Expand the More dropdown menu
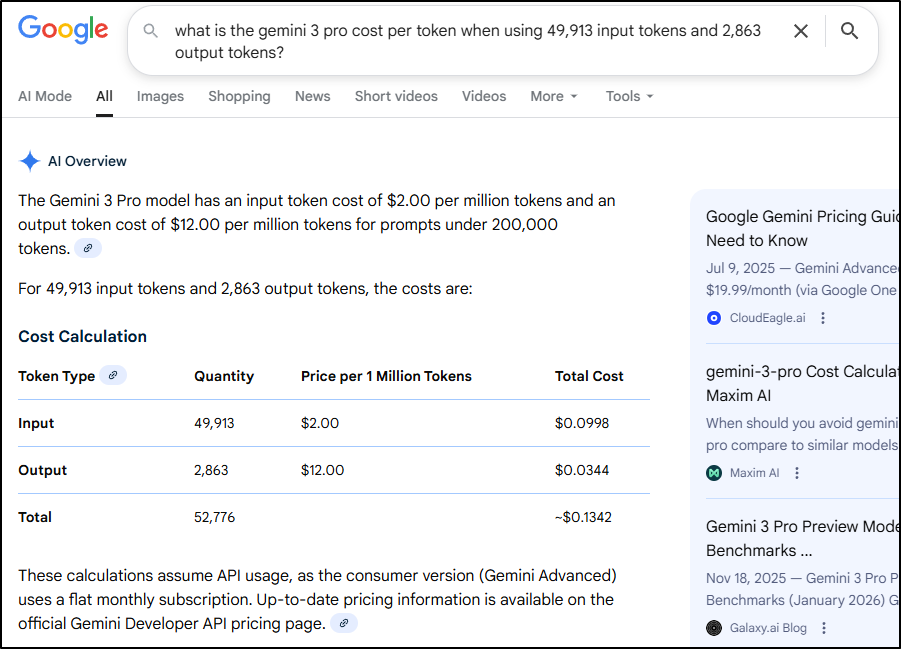 click(554, 96)
